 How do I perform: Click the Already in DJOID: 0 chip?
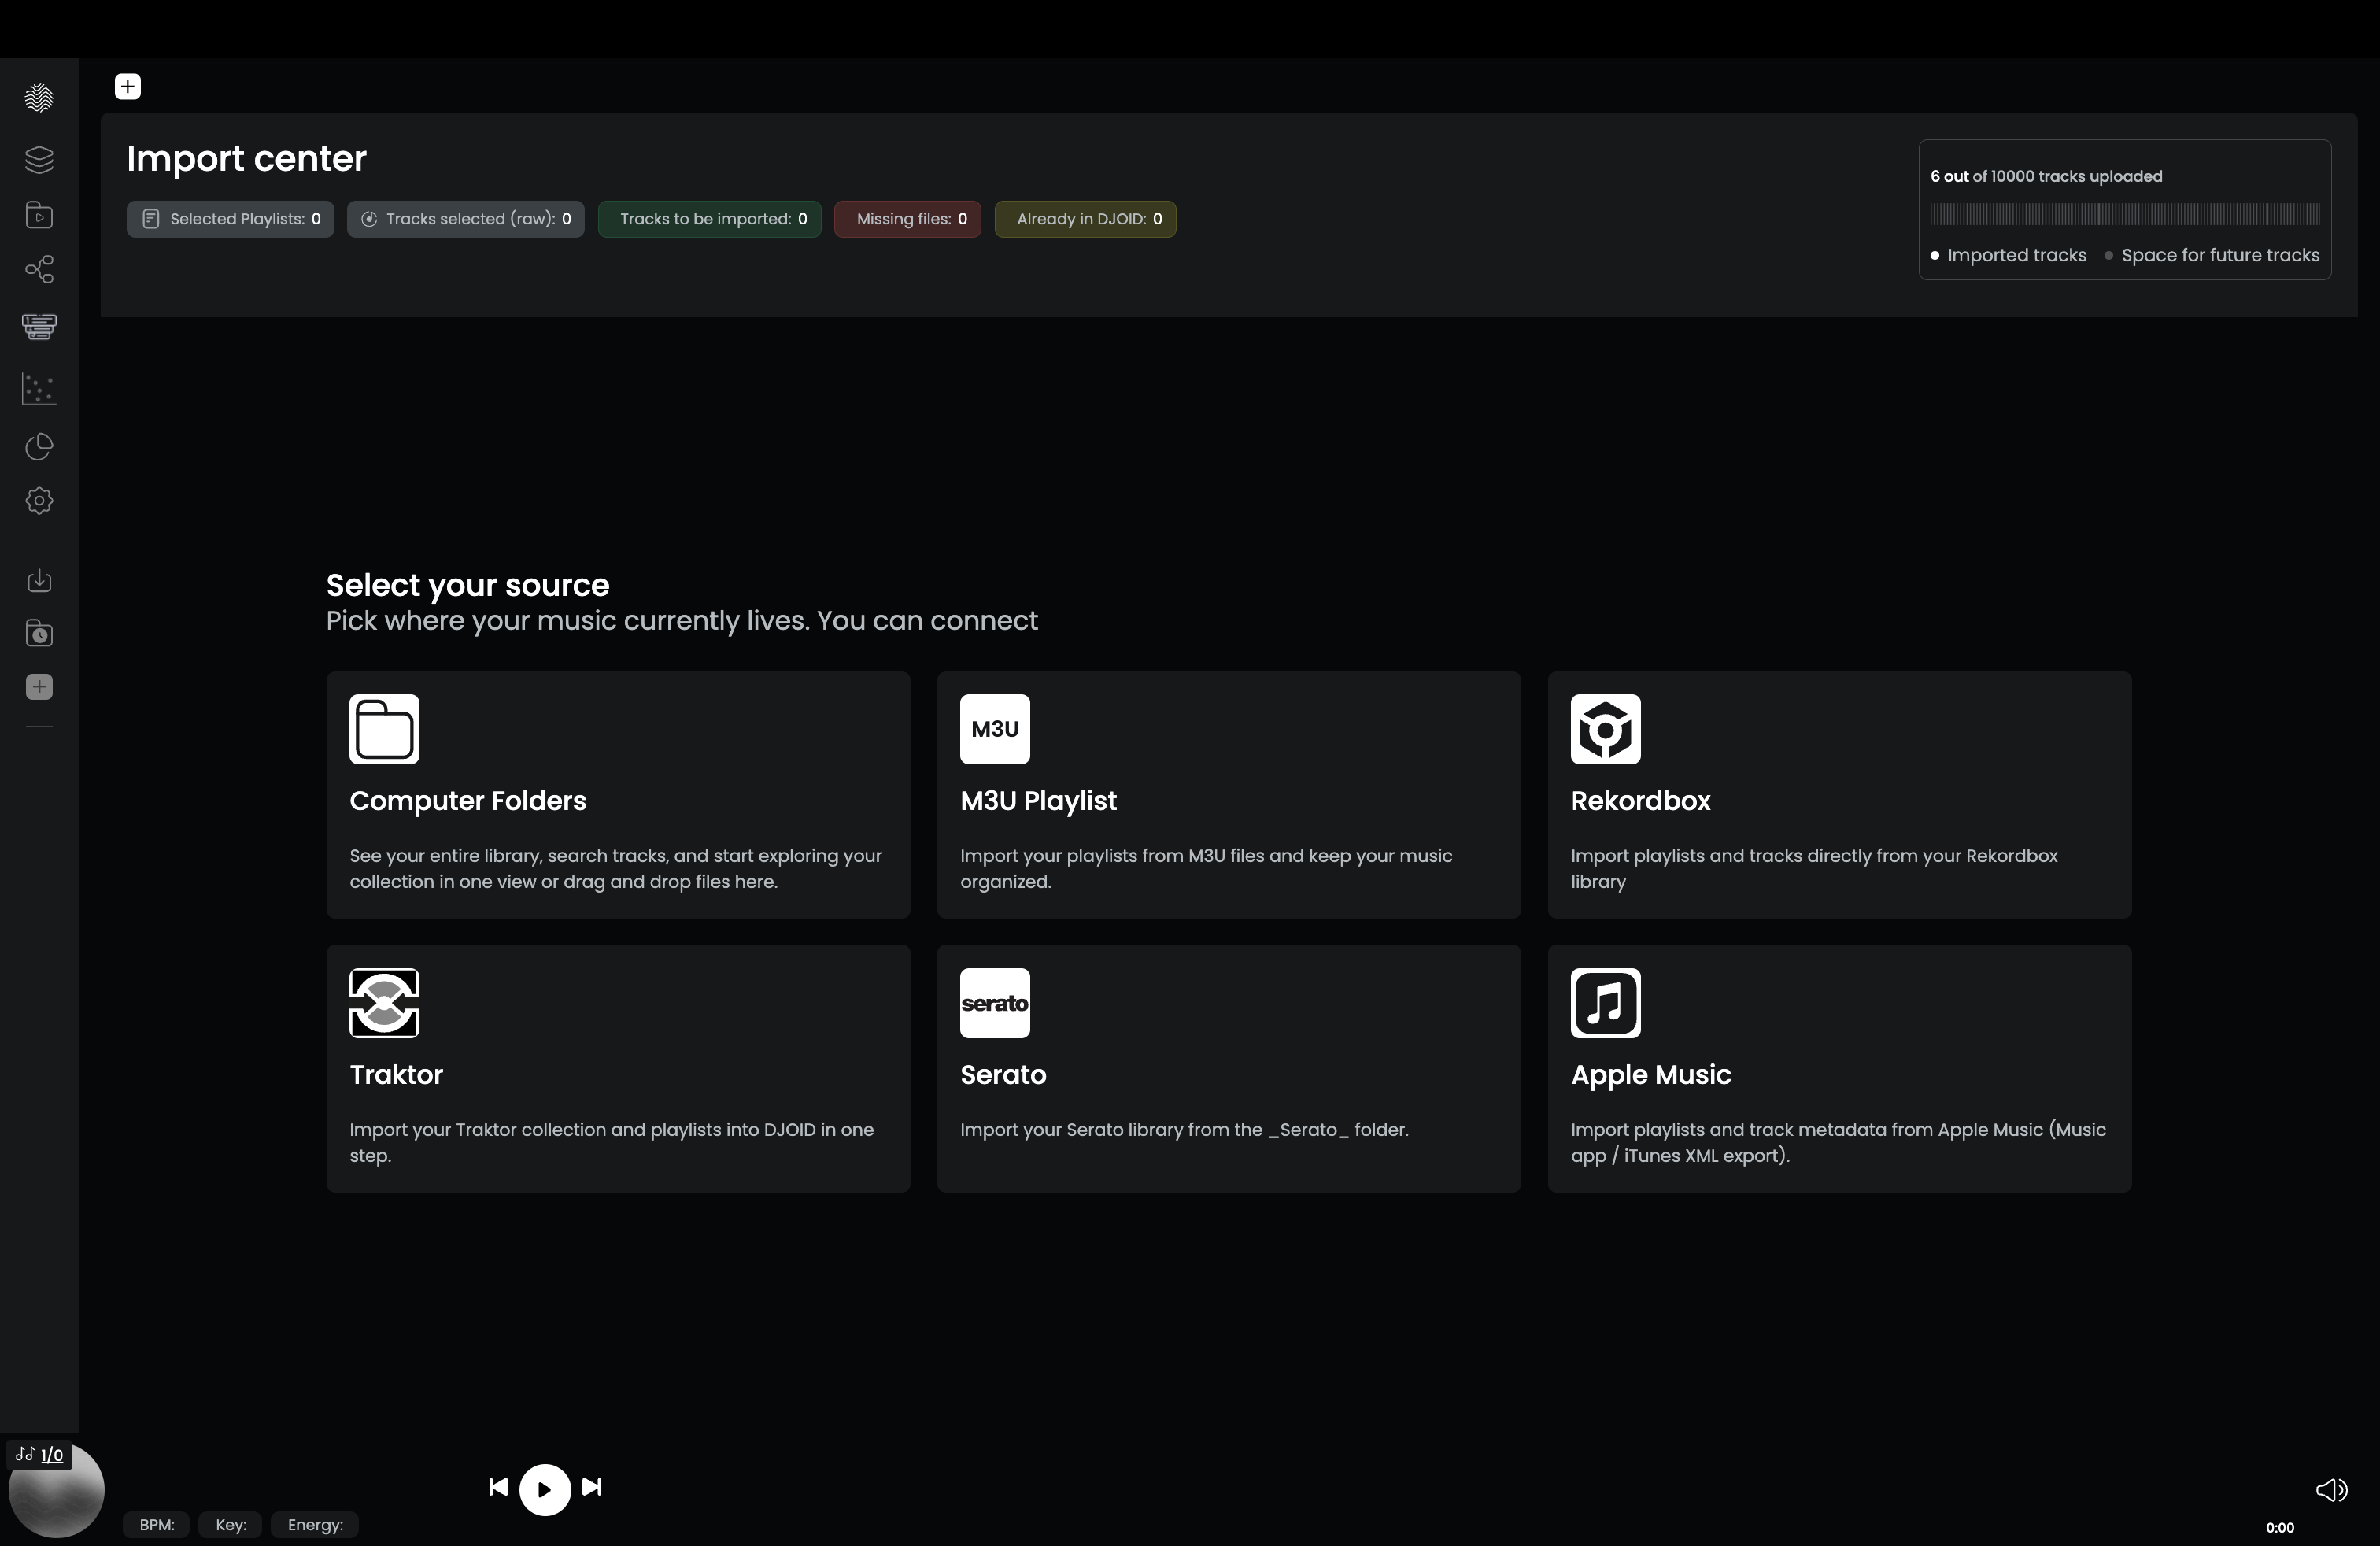click(x=1085, y=219)
